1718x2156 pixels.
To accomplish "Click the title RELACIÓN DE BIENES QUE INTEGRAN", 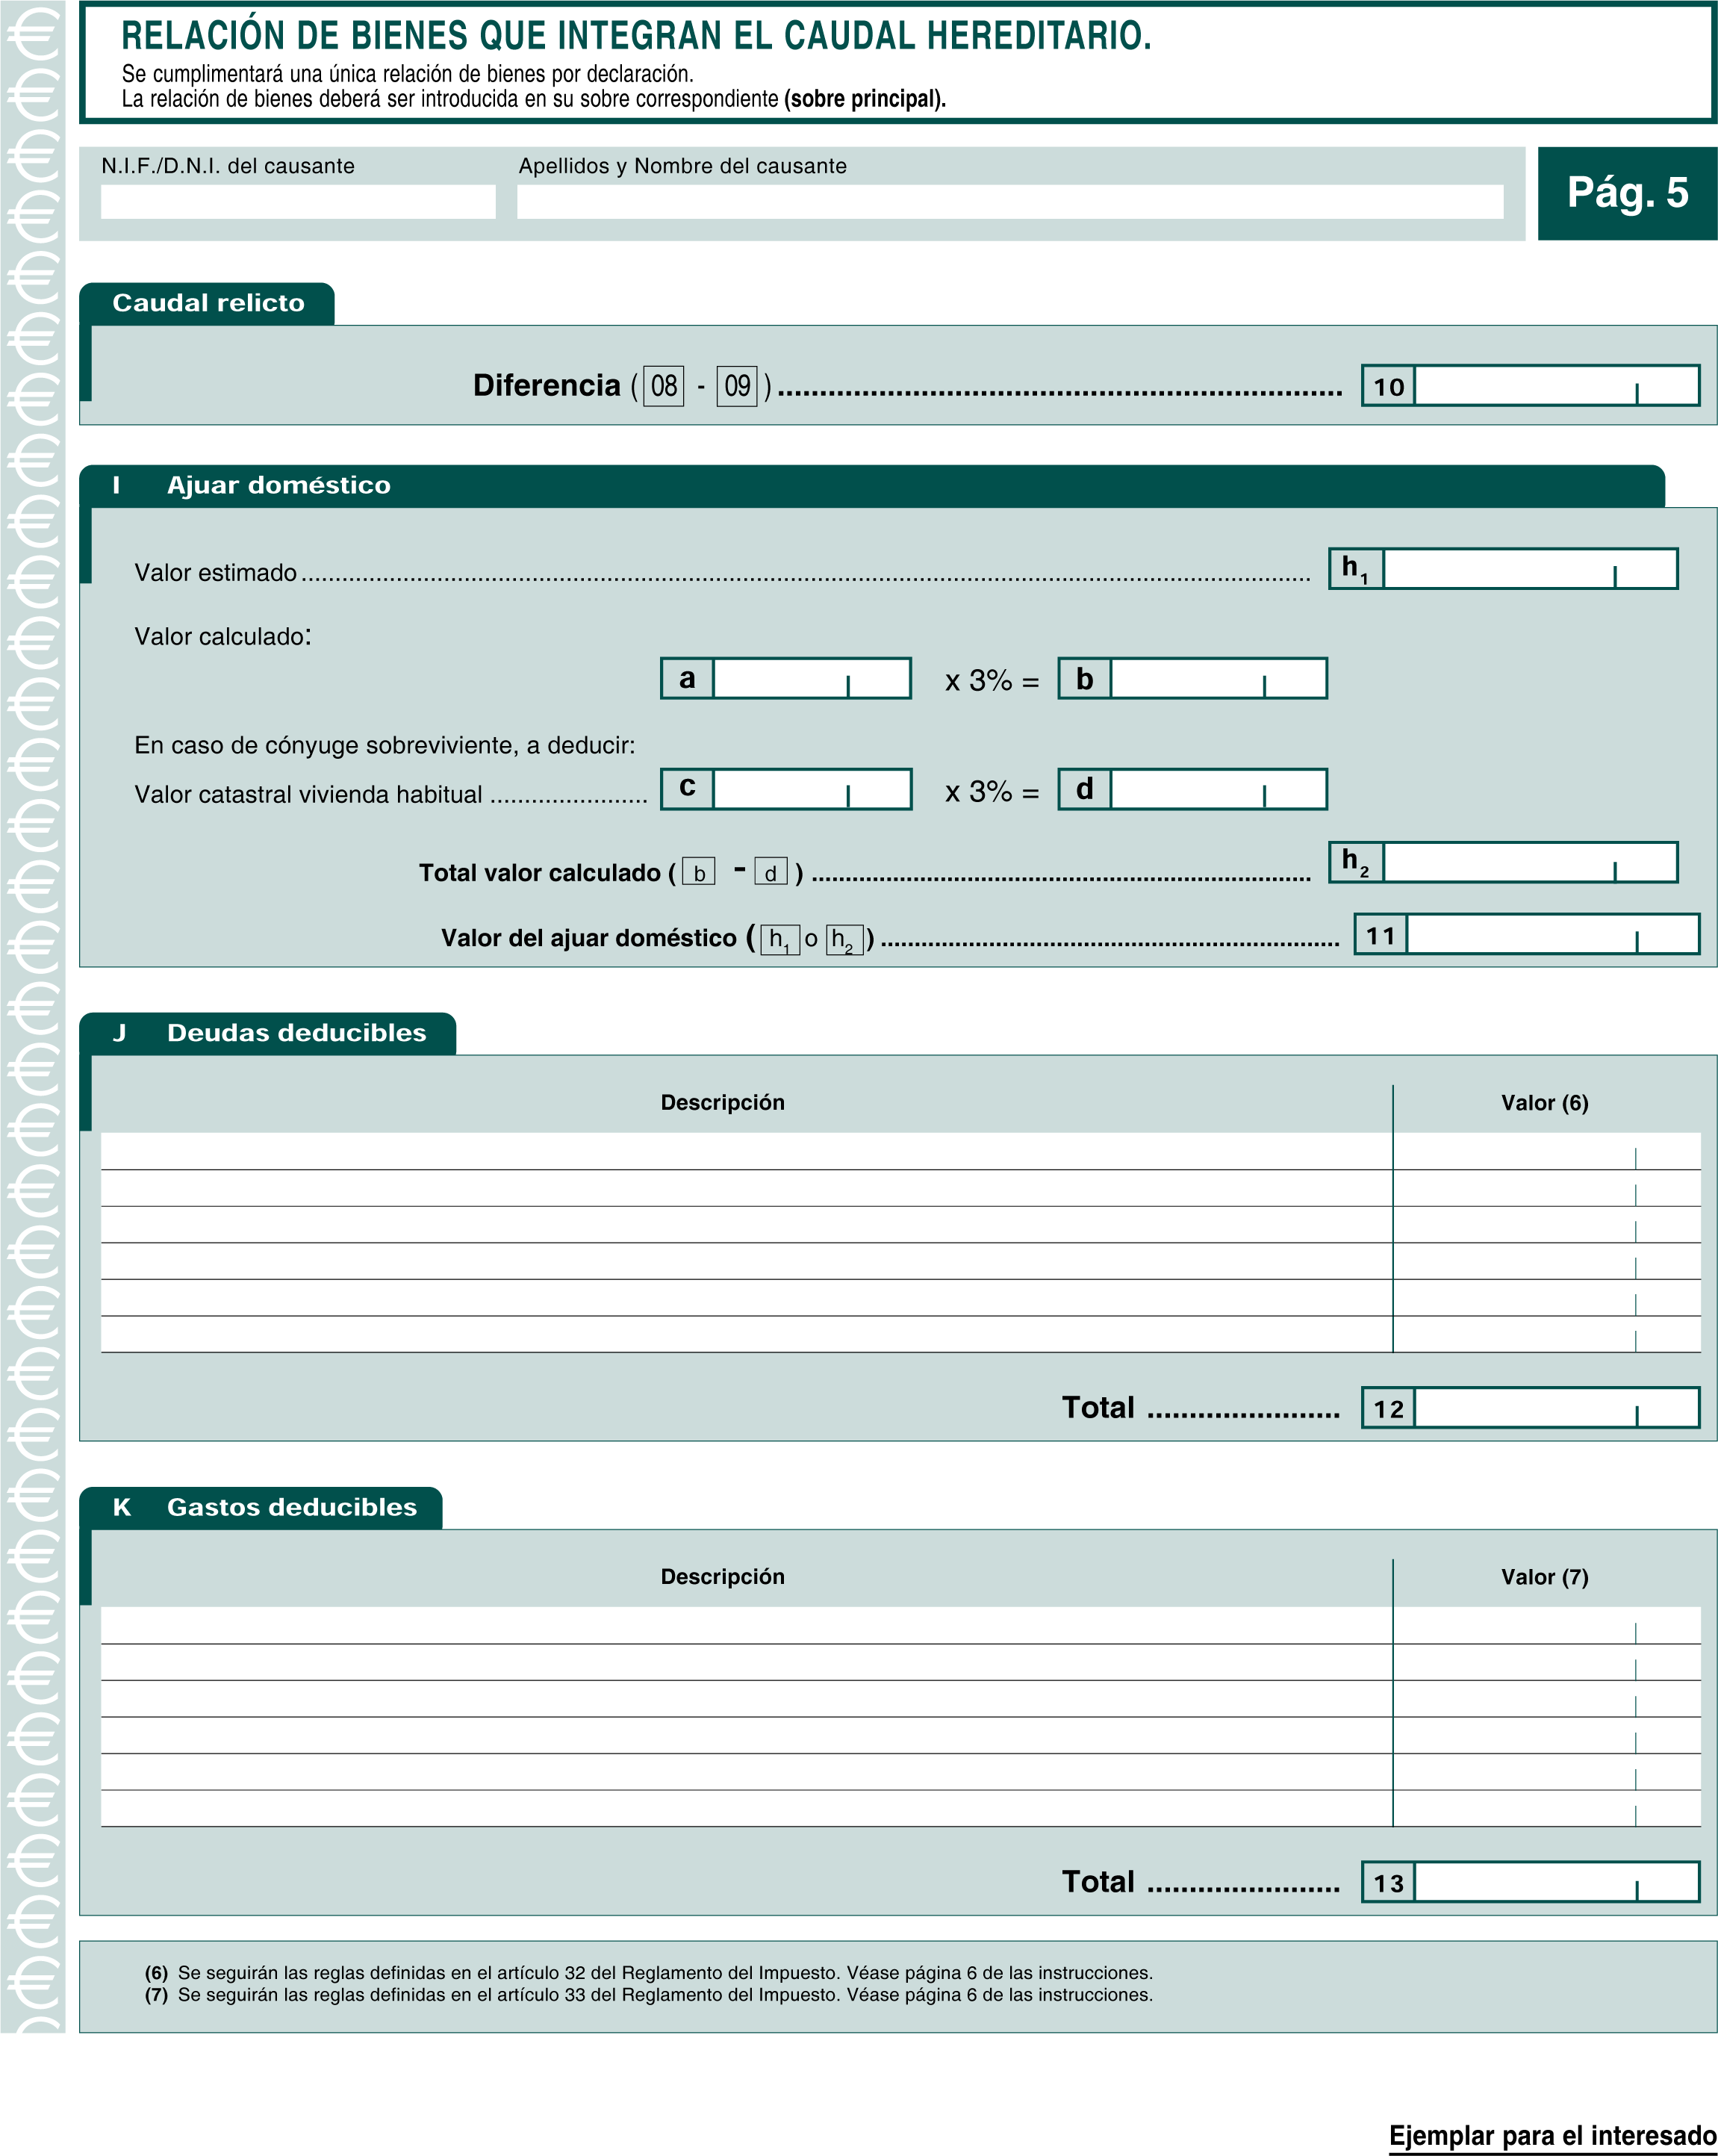I will click(636, 35).
